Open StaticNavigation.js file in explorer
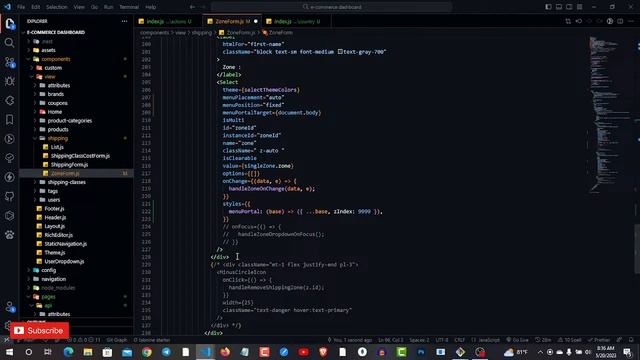The height and width of the screenshot is (360, 640). click(65, 244)
